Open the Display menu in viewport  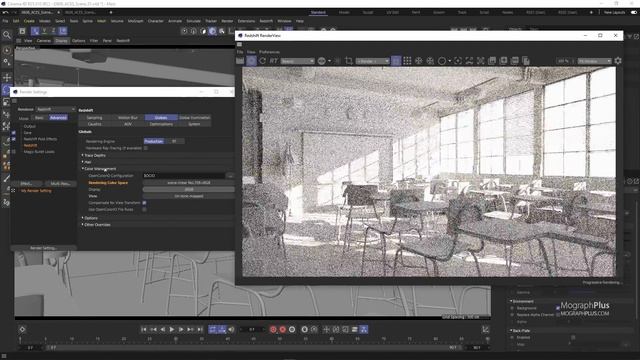click(x=61, y=41)
